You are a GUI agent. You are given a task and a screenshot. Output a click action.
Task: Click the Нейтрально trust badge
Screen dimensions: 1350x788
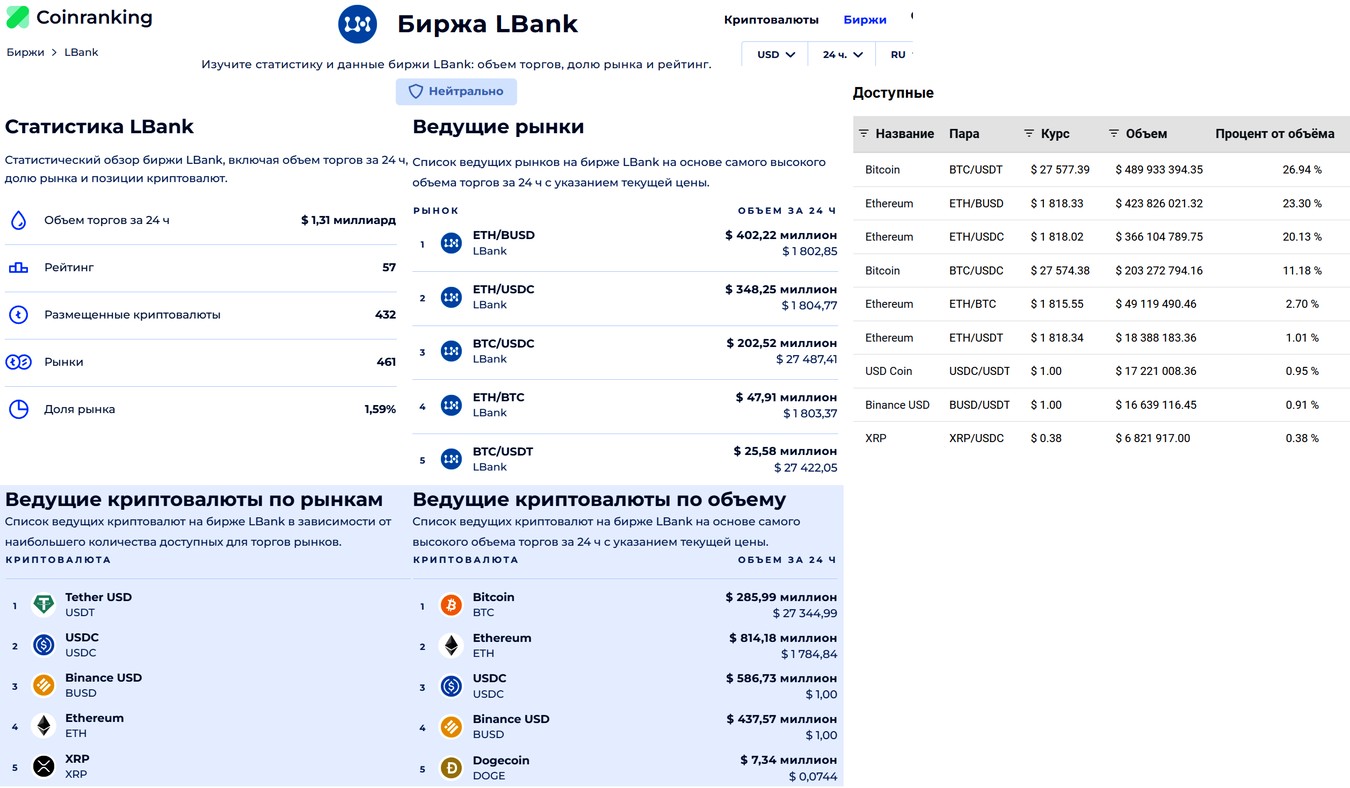(x=456, y=91)
